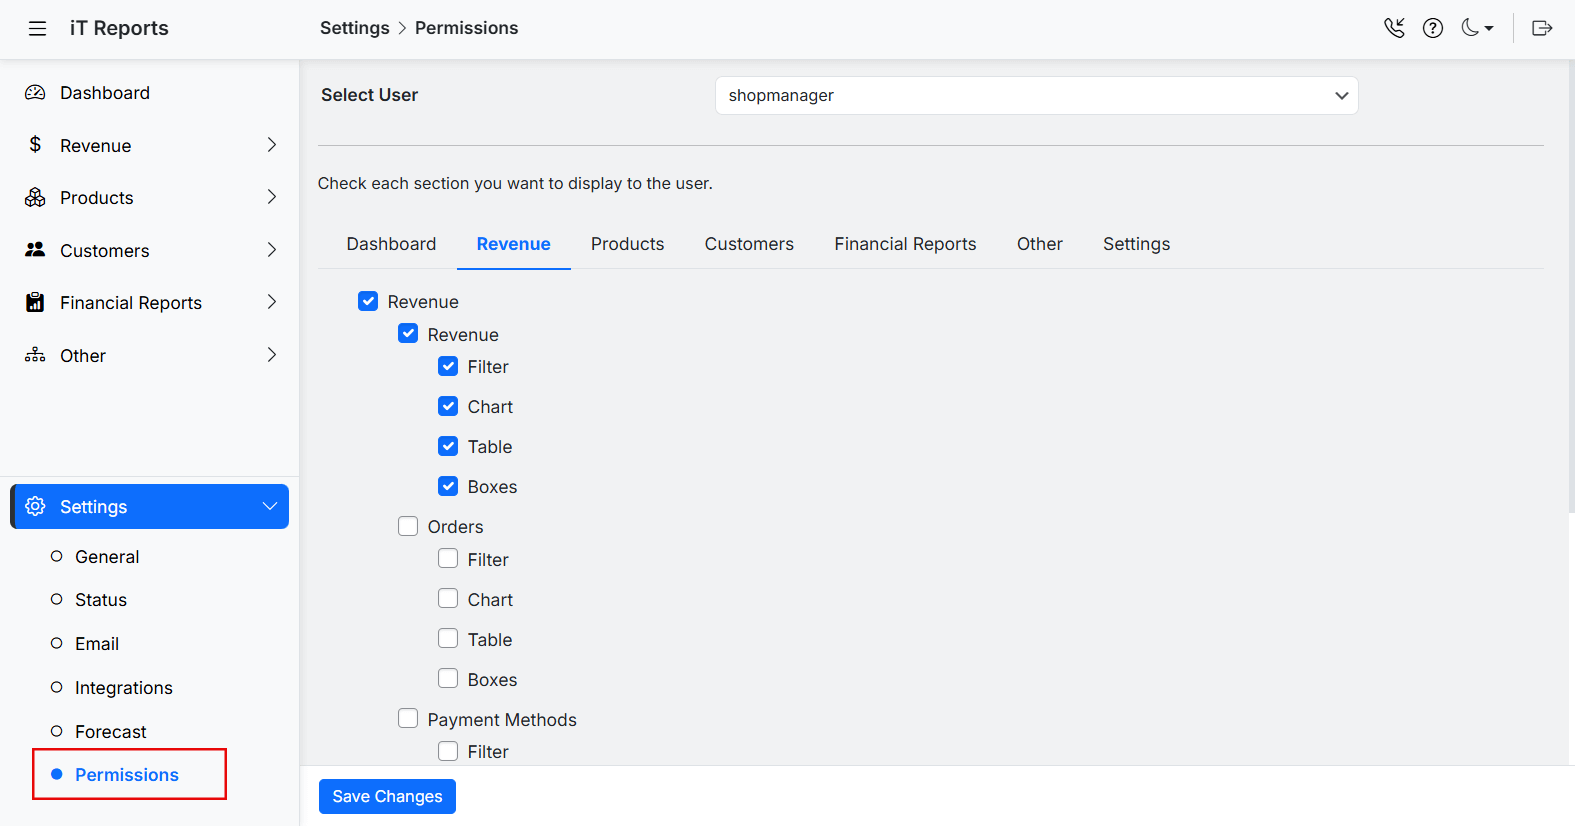Viewport: 1575px width, 826px height.
Task: Click the hamburger menu icon
Action: pyautogui.click(x=37, y=28)
